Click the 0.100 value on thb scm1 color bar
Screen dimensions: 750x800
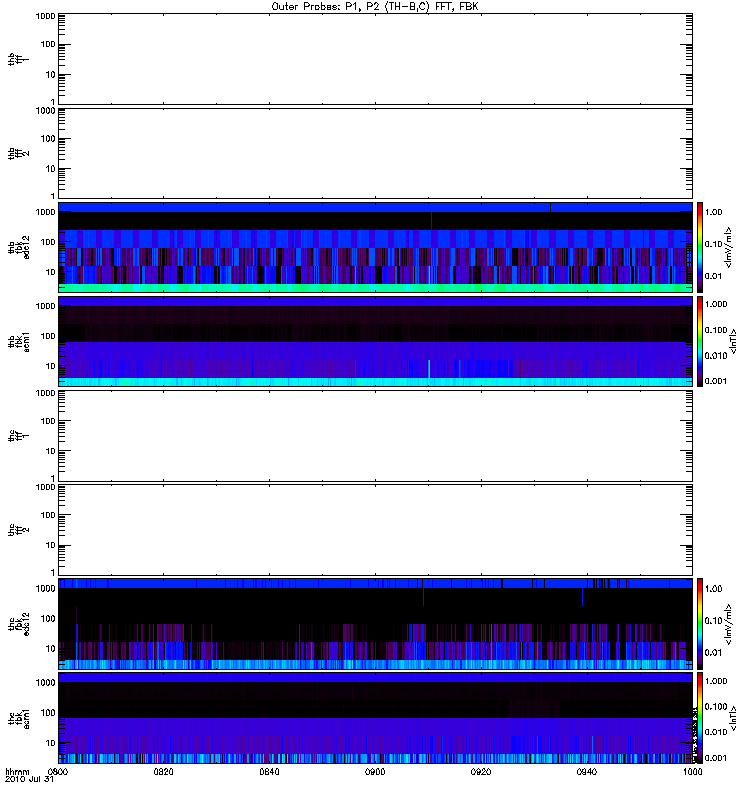(x=716, y=330)
